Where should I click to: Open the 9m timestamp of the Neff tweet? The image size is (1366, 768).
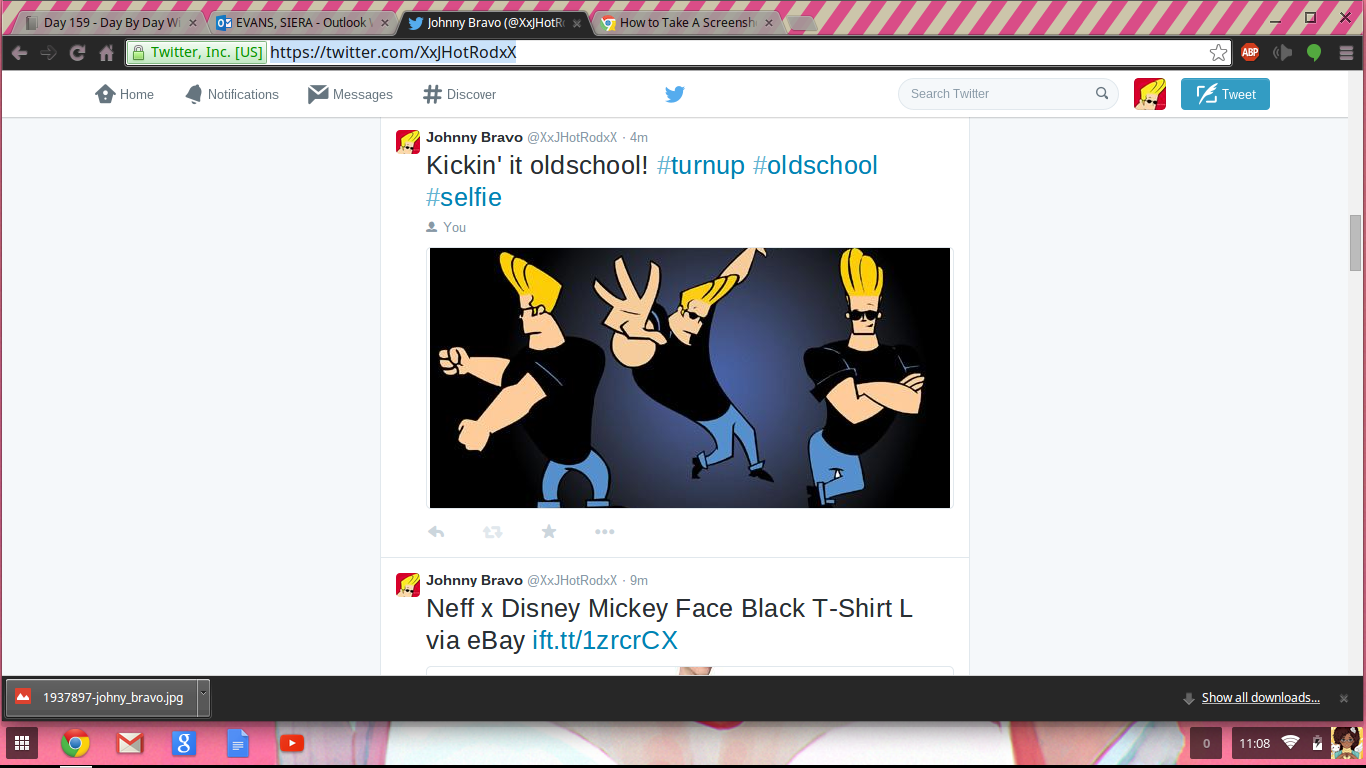point(639,580)
